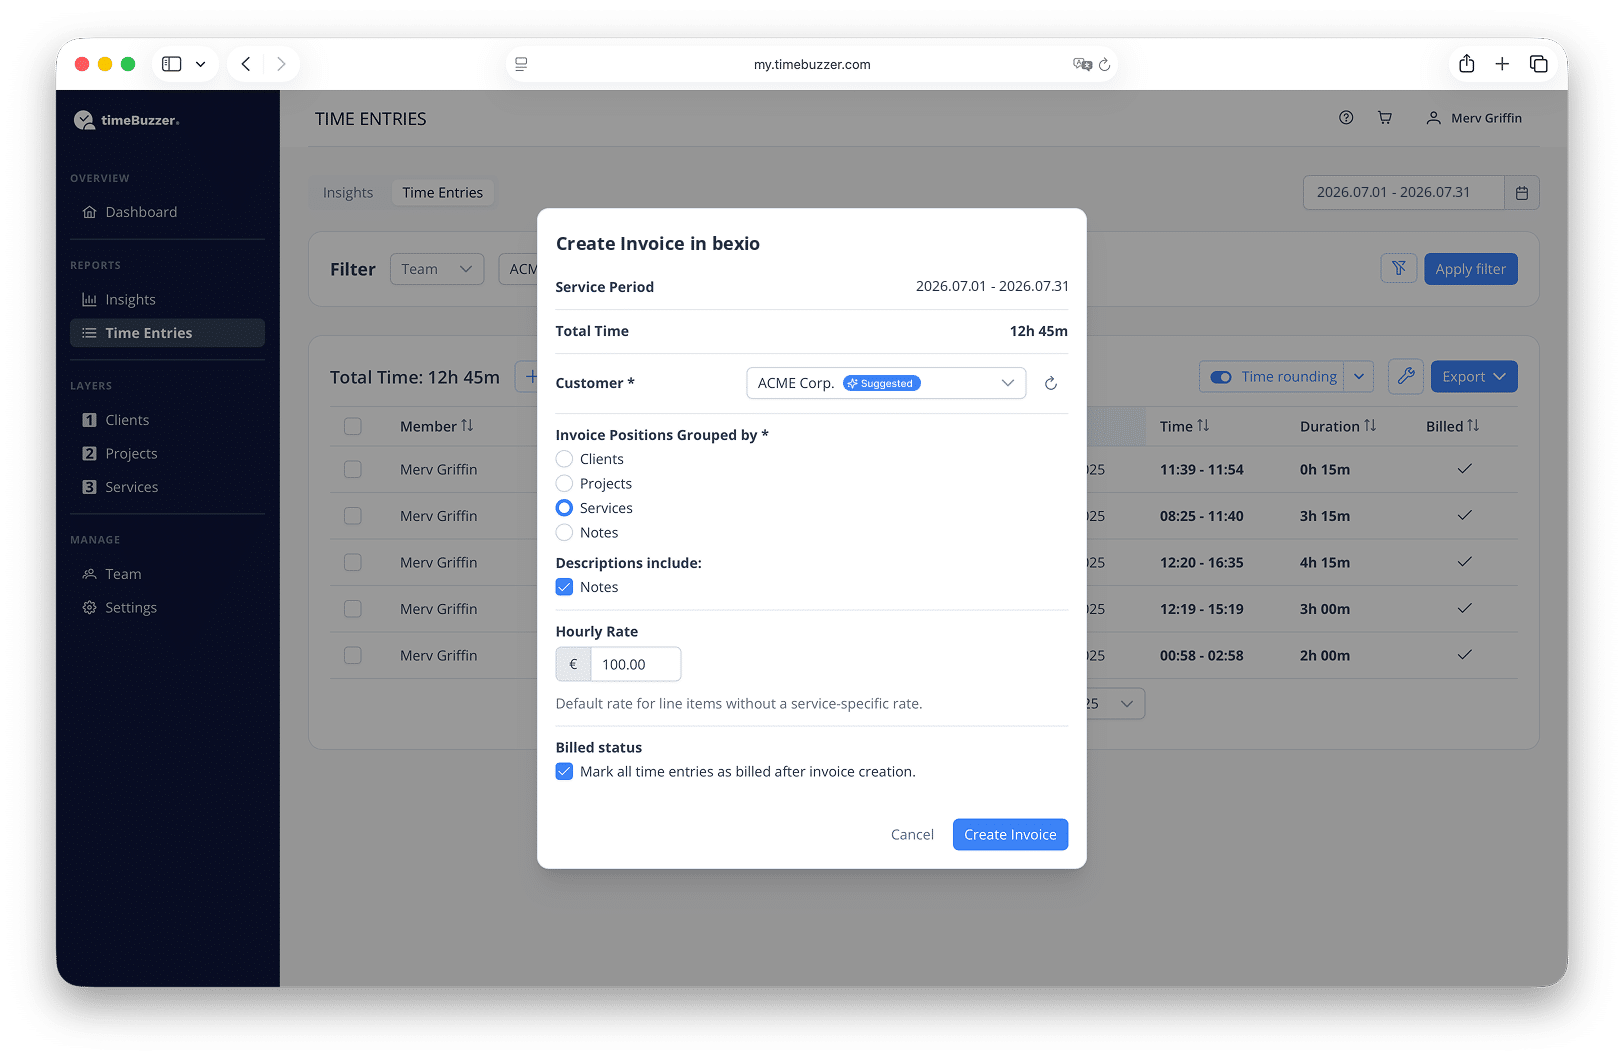Select the checkbox for the 11:39 - 11:54 entry
The width and height of the screenshot is (1624, 1061).
pos(353,469)
